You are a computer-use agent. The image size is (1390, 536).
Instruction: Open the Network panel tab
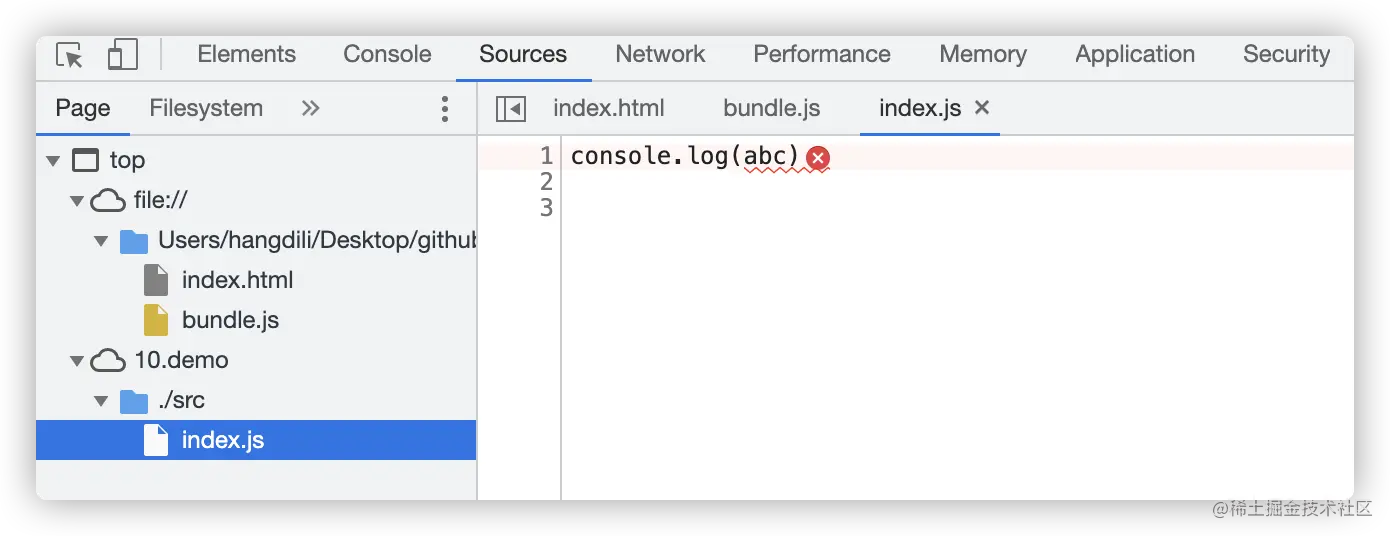tap(660, 54)
